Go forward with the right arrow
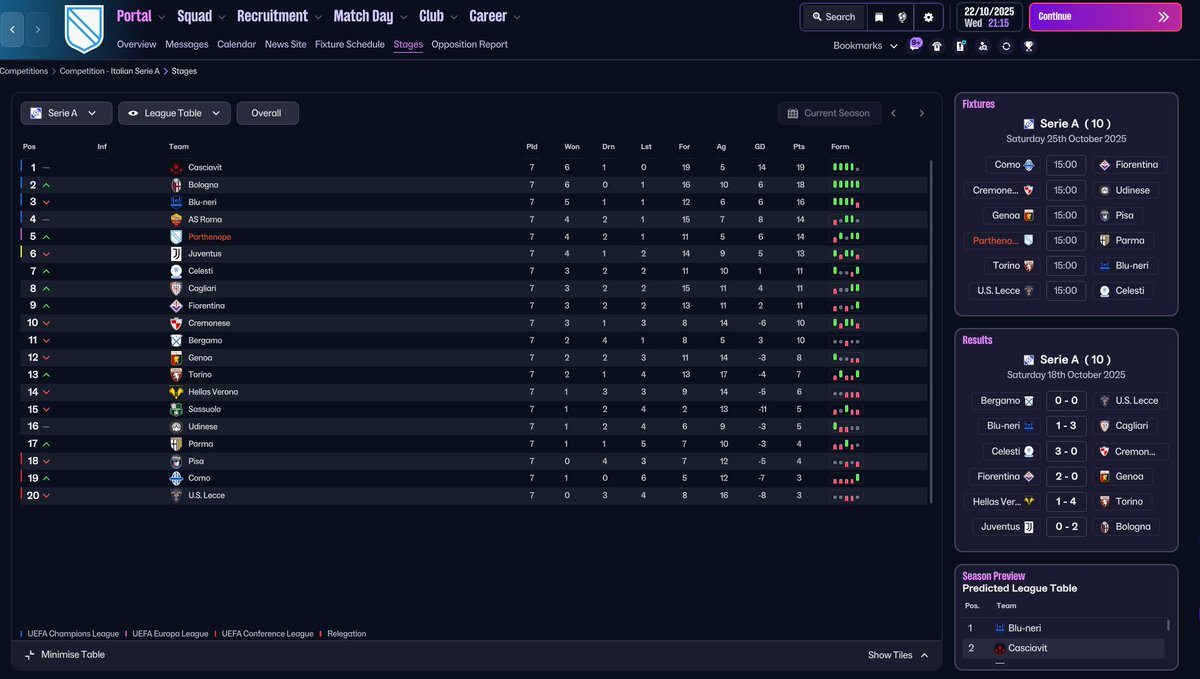Viewport: 1200px width, 679px height. tap(37, 30)
